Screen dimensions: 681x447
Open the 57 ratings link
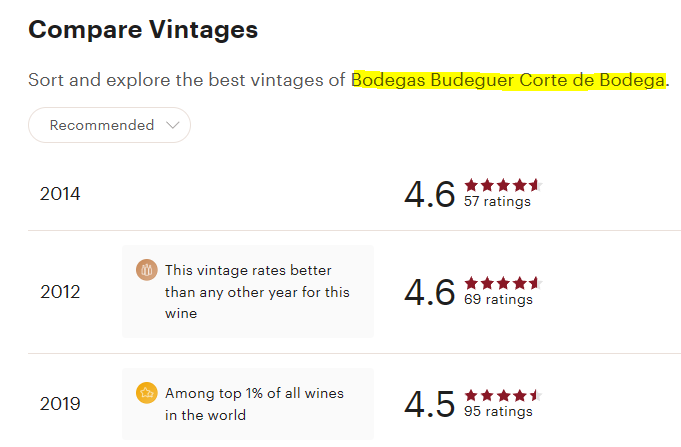click(497, 202)
